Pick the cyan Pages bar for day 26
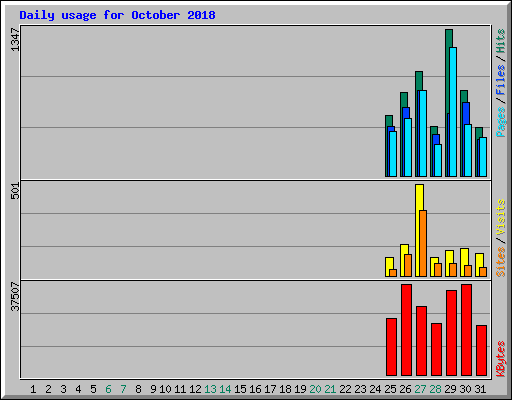This screenshot has height=400, width=512. point(408,147)
